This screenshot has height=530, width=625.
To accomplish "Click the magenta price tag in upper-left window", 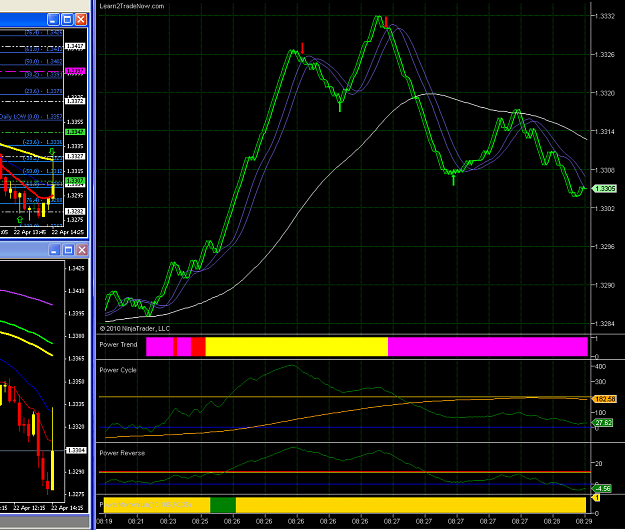I will pyautogui.click(x=75, y=71).
